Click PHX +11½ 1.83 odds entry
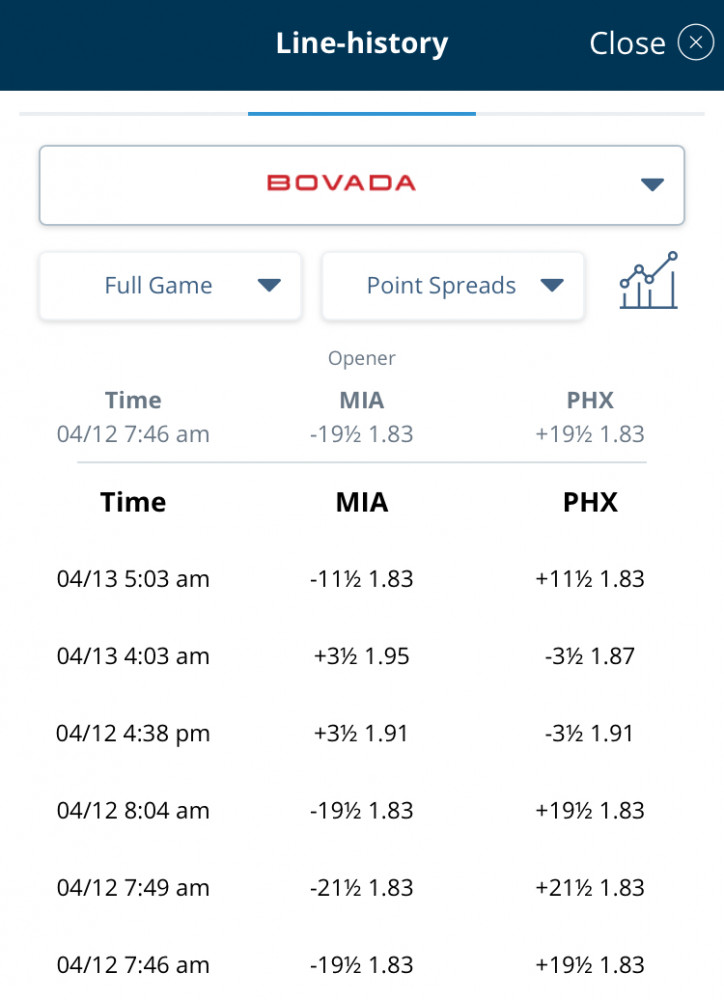The image size is (724, 1000). point(589,579)
